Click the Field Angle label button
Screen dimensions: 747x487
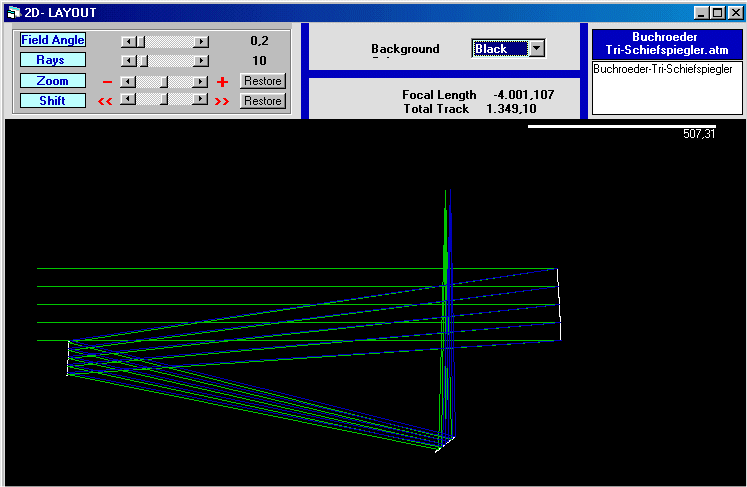[x=52, y=40]
